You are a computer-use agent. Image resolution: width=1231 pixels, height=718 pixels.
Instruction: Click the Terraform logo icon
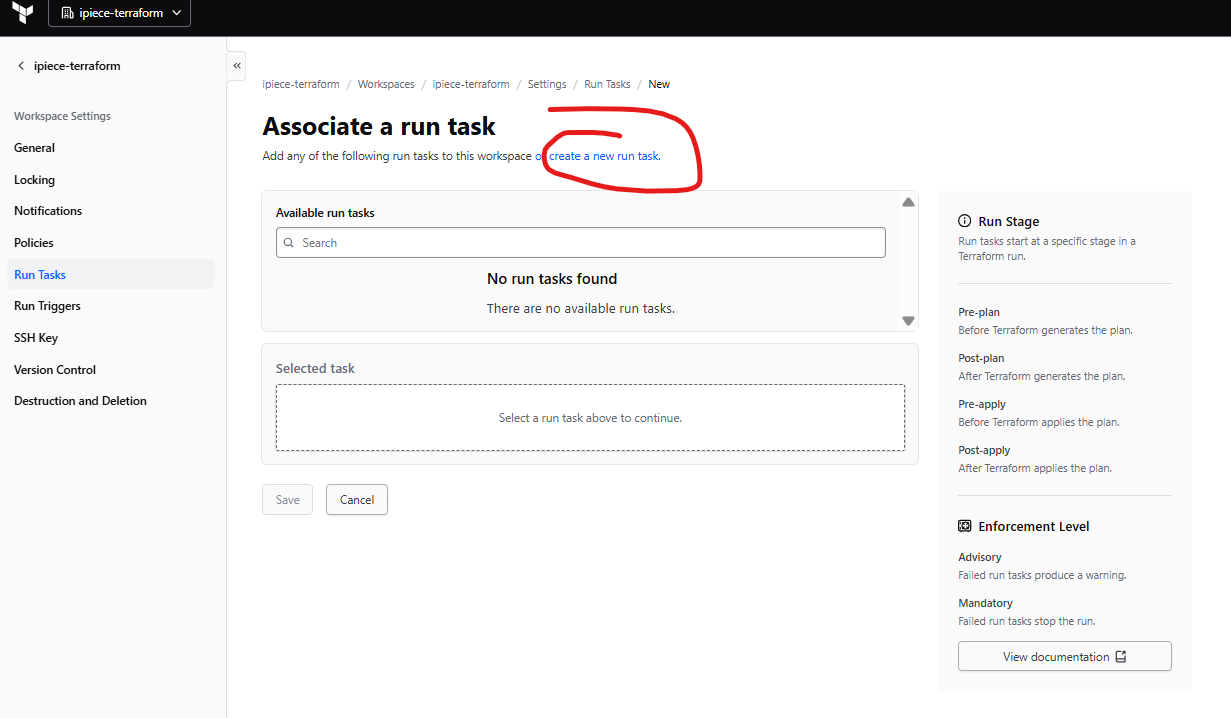(x=24, y=14)
